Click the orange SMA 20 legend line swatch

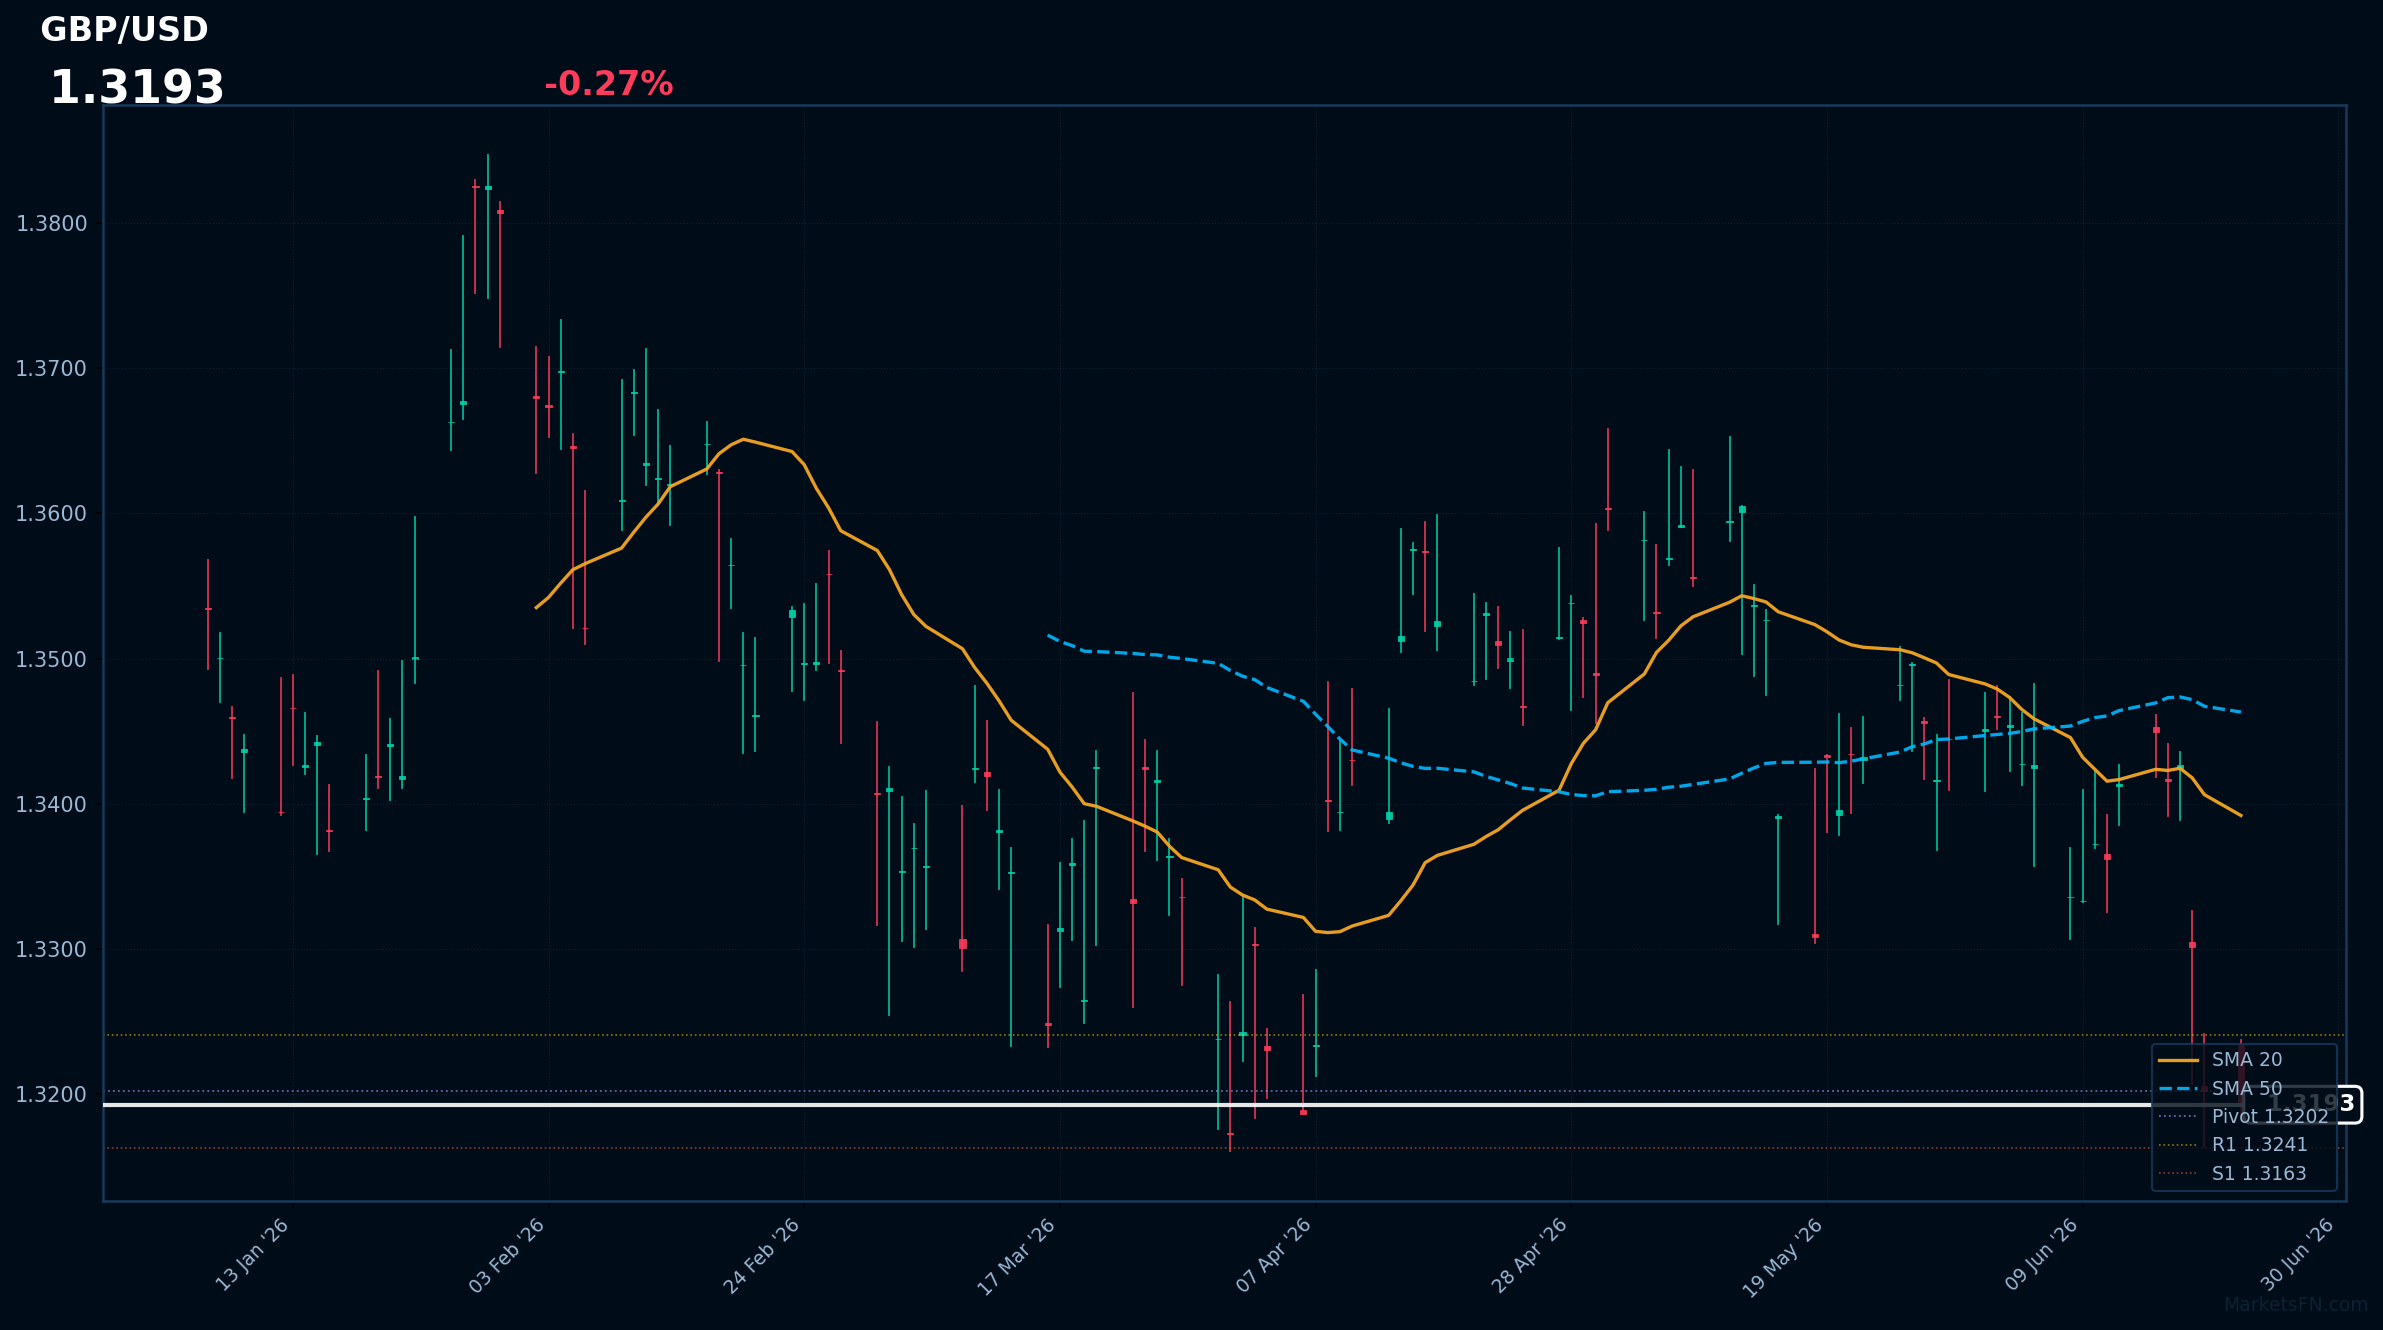point(2178,1060)
